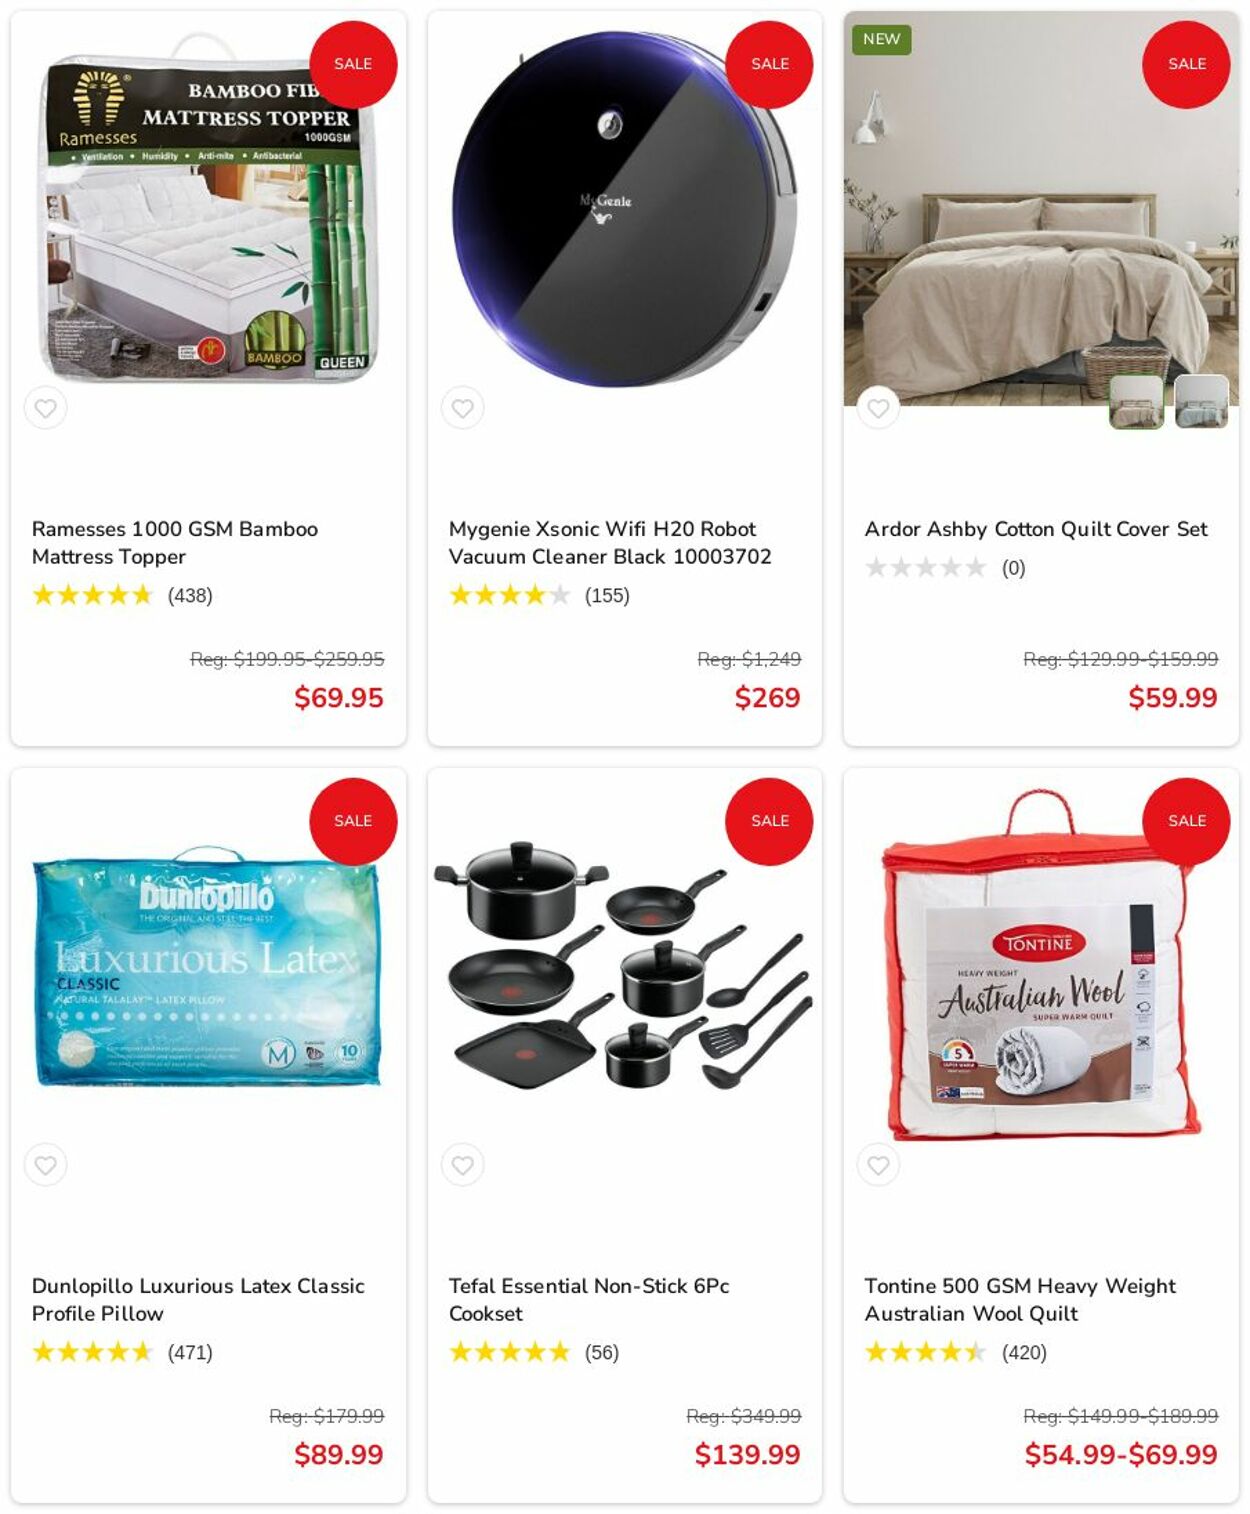Open Ardor Ashby Cotton Quilt Cover Set title
The height and width of the screenshot is (1514, 1250).
[x=1036, y=529]
